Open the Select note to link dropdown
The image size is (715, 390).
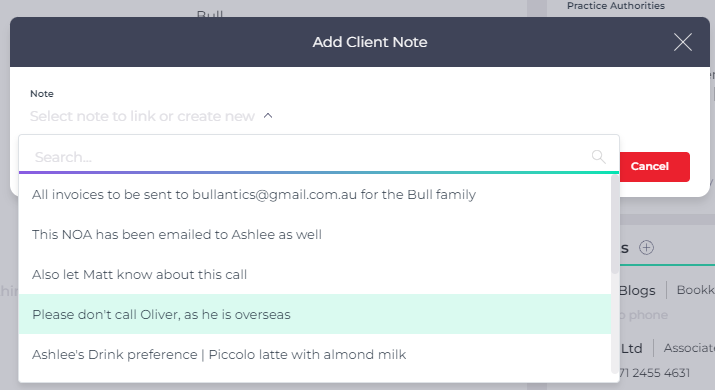pos(142,116)
